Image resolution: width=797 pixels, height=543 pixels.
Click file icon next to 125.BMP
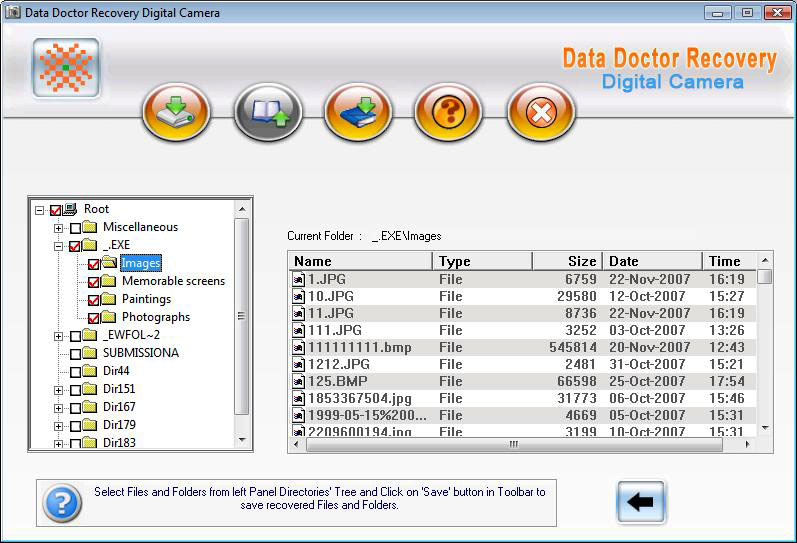coord(299,381)
